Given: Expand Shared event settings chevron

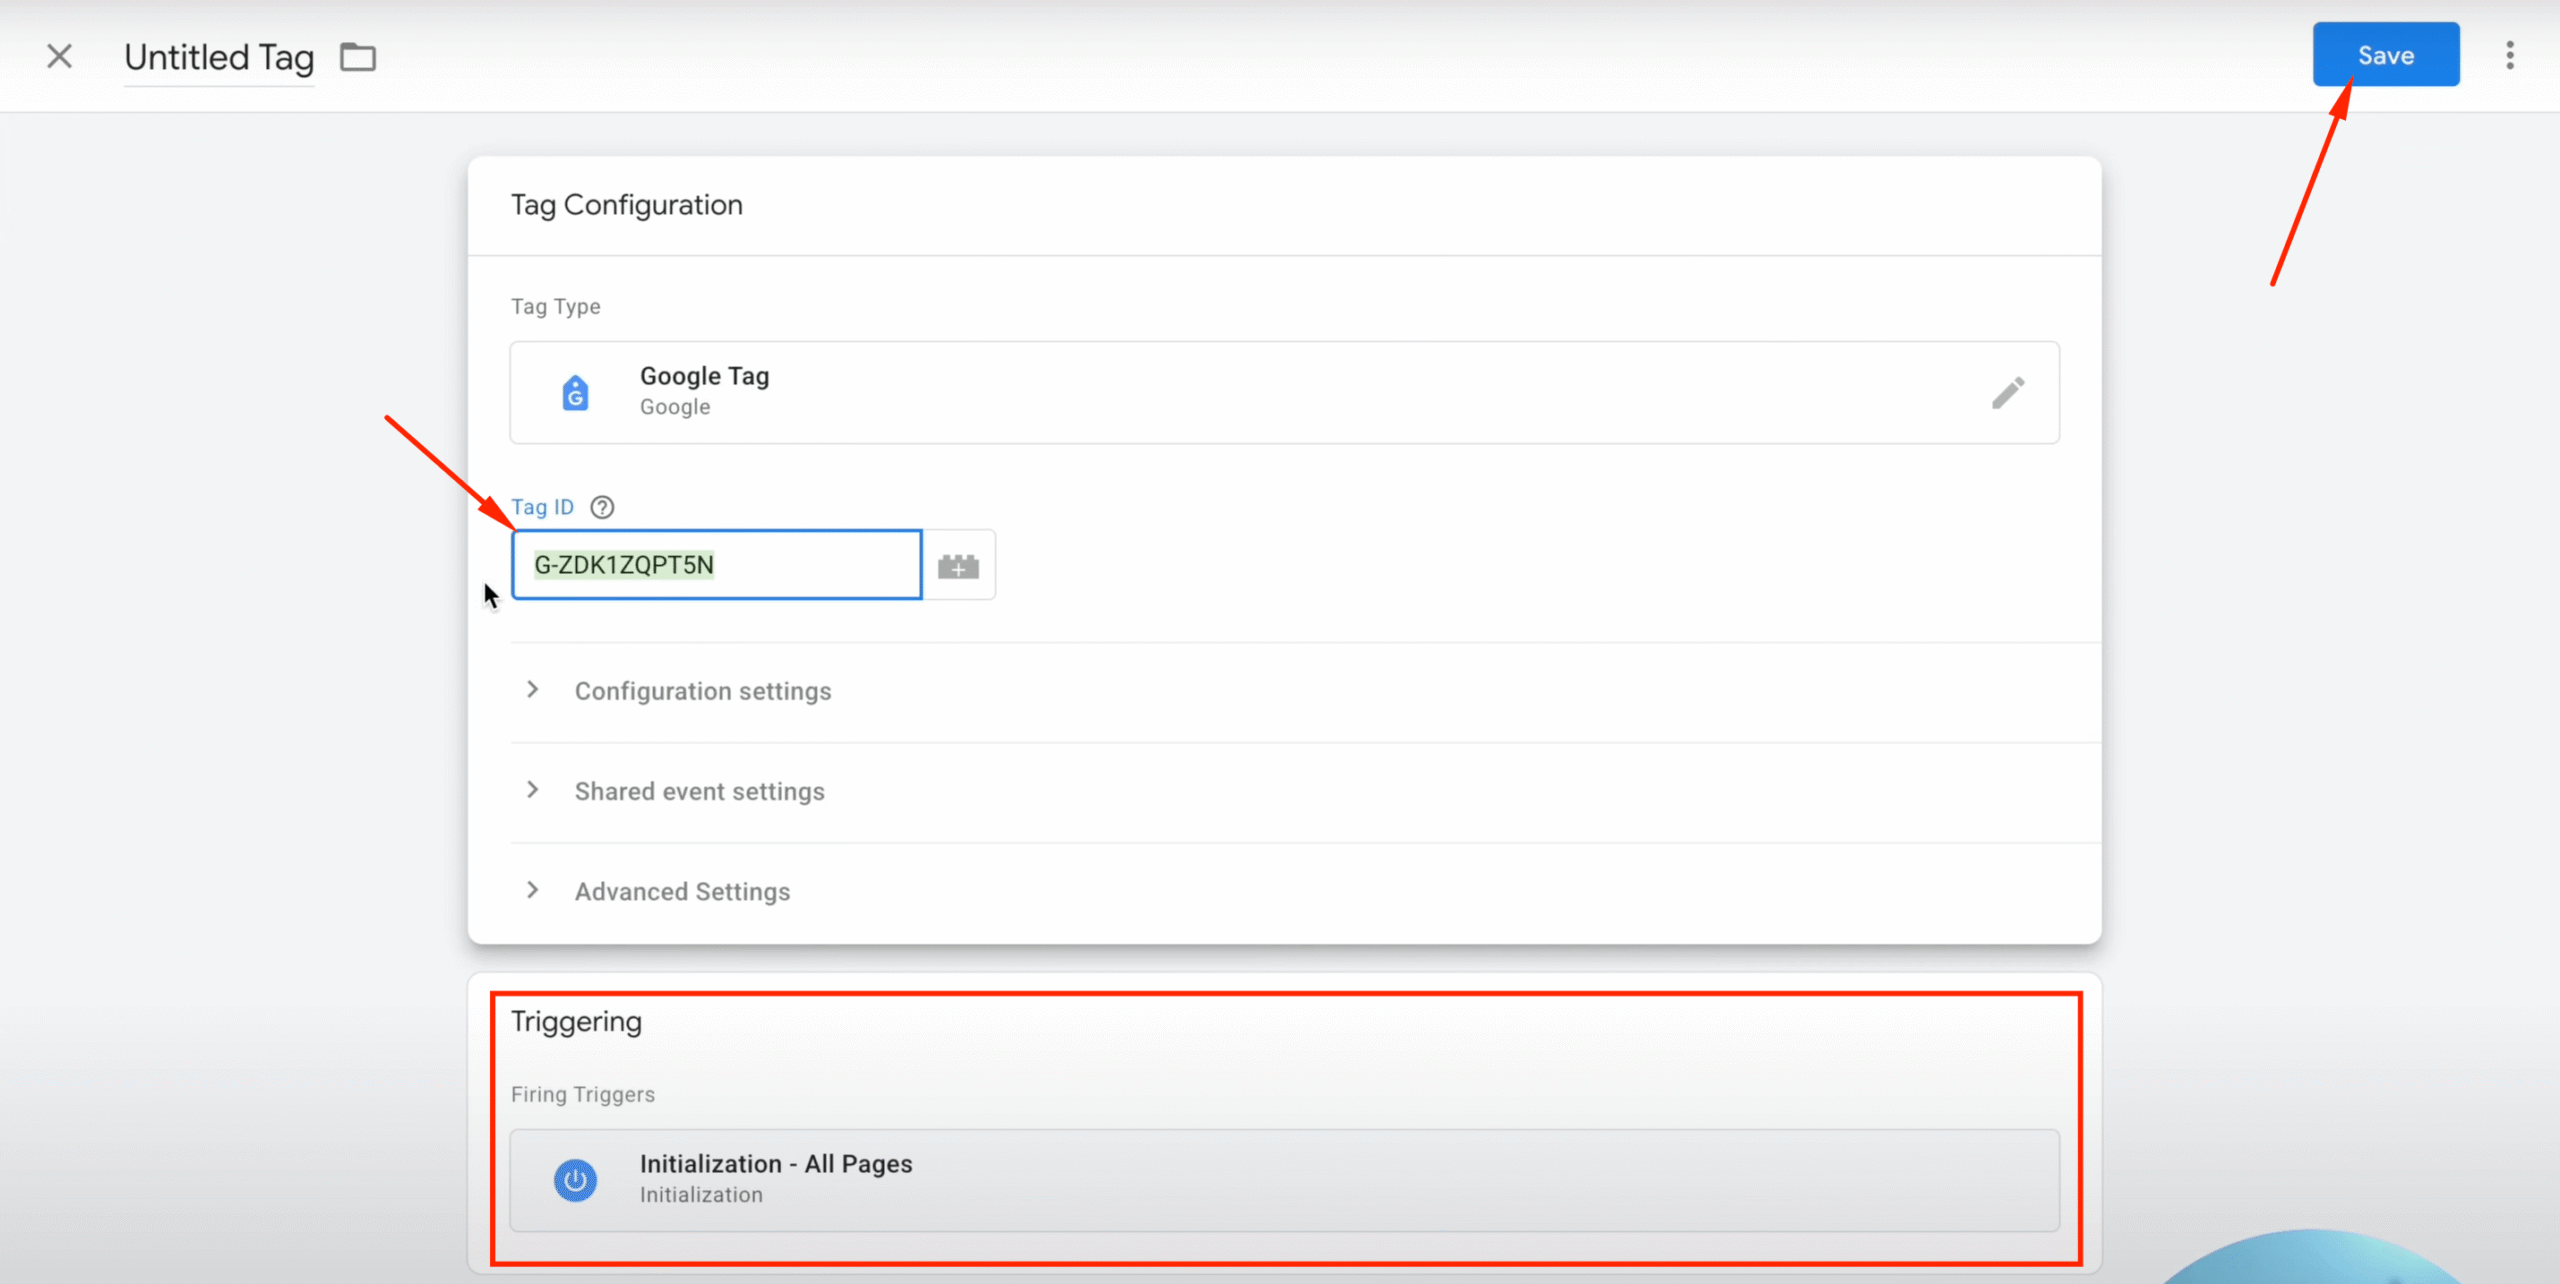Looking at the screenshot, I should (x=533, y=790).
